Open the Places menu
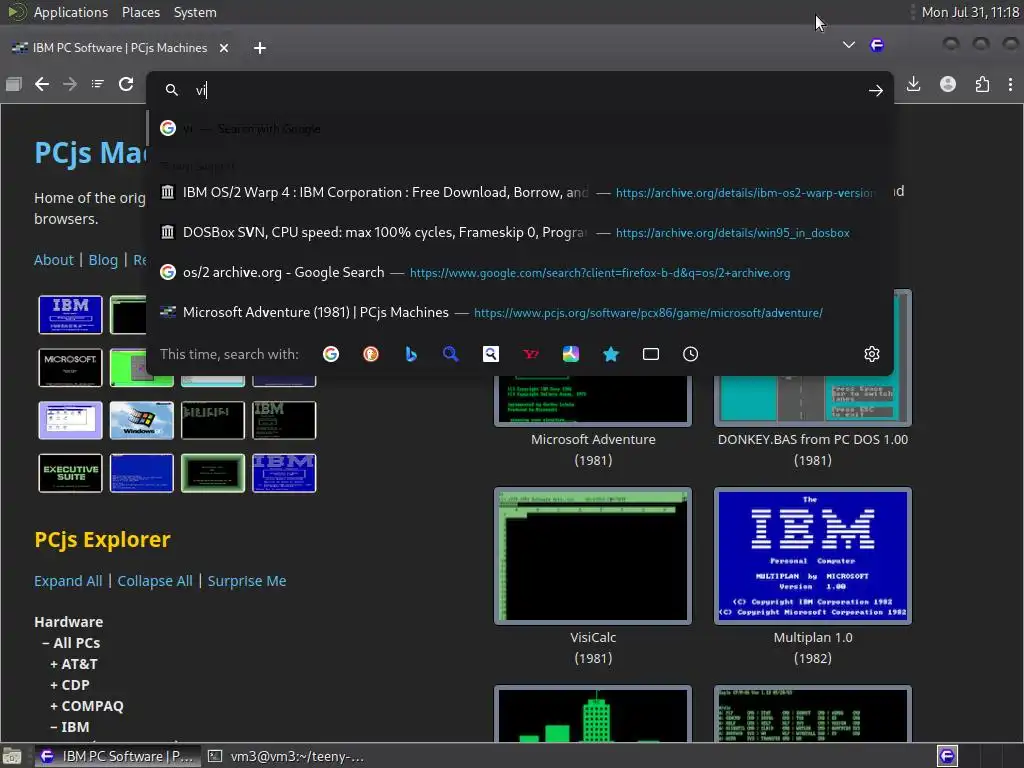 [x=141, y=12]
